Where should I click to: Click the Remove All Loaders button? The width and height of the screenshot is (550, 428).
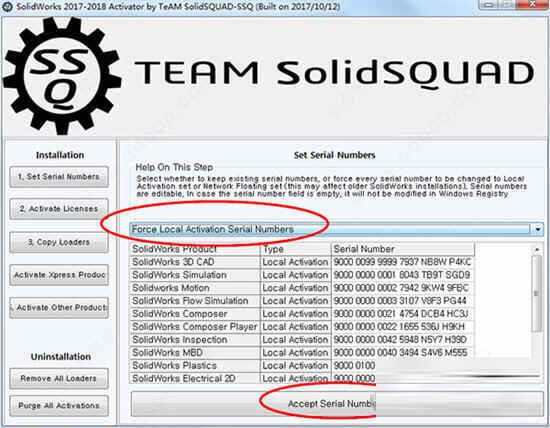(59, 379)
